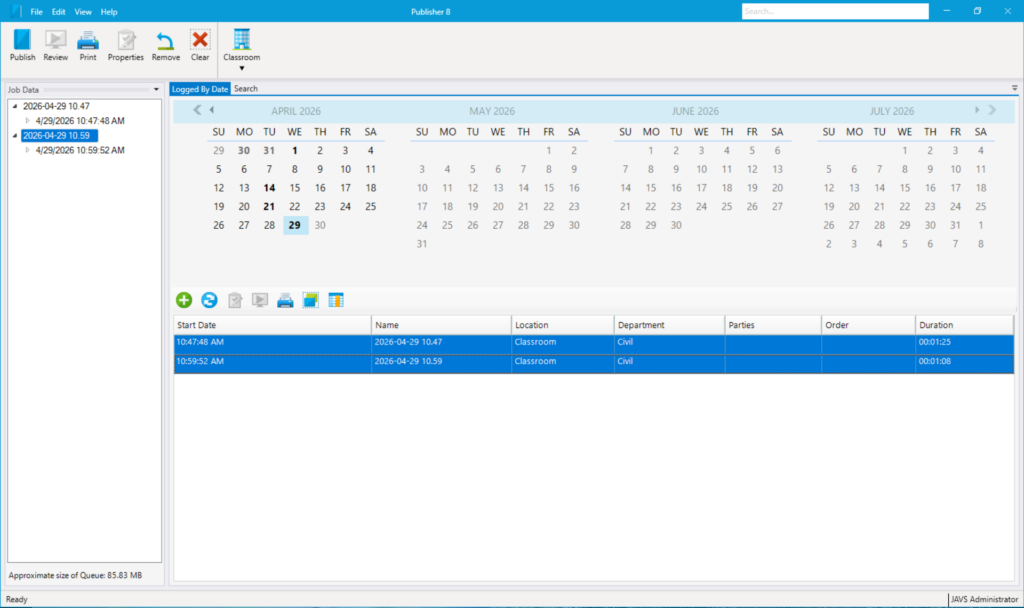This screenshot has width=1024, height=608.
Task: Open the Job Data panel dropdown arrow
Action: click(156, 89)
